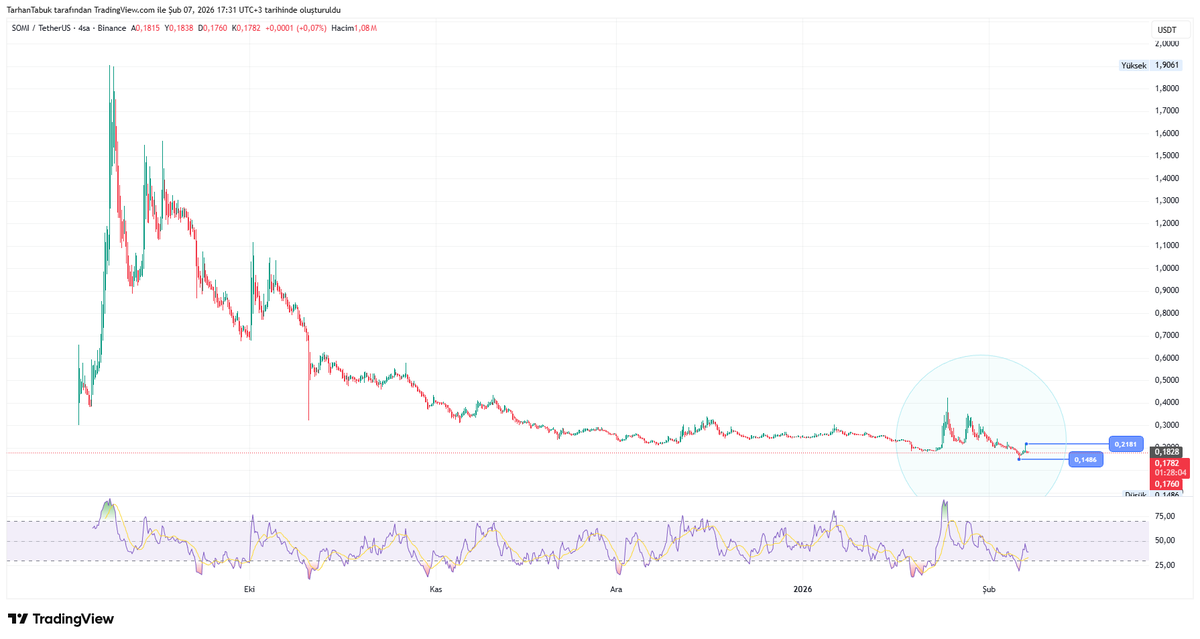This screenshot has height=639, width=1200.
Task: Click the Kas month label on time axis
Action: coord(435,590)
